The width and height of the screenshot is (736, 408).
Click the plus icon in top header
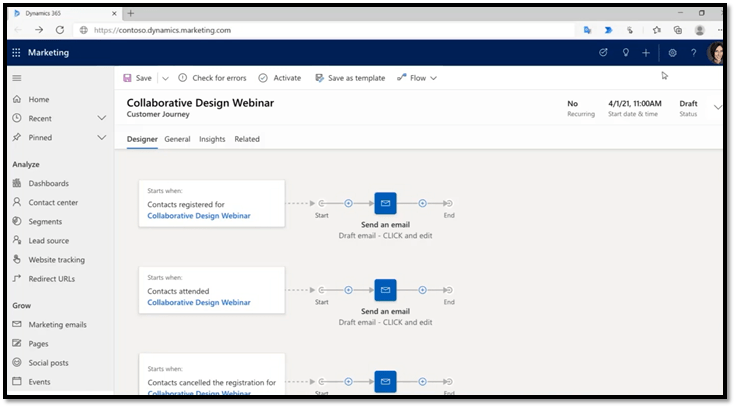tap(647, 53)
